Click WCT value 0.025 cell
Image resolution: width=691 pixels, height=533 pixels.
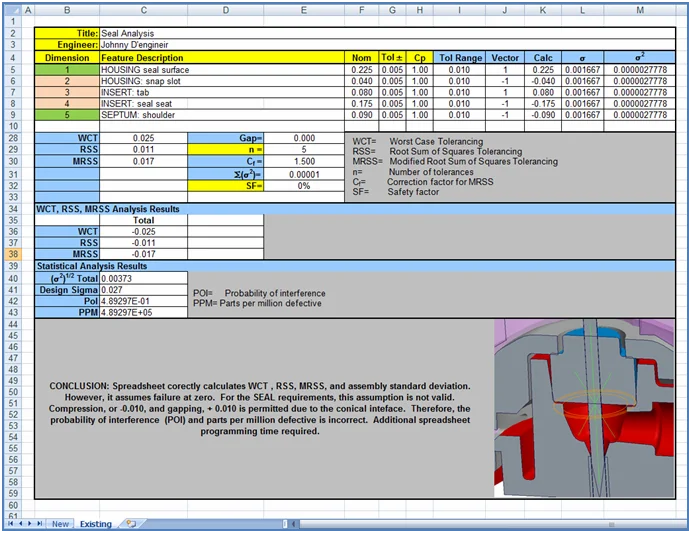(144, 138)
